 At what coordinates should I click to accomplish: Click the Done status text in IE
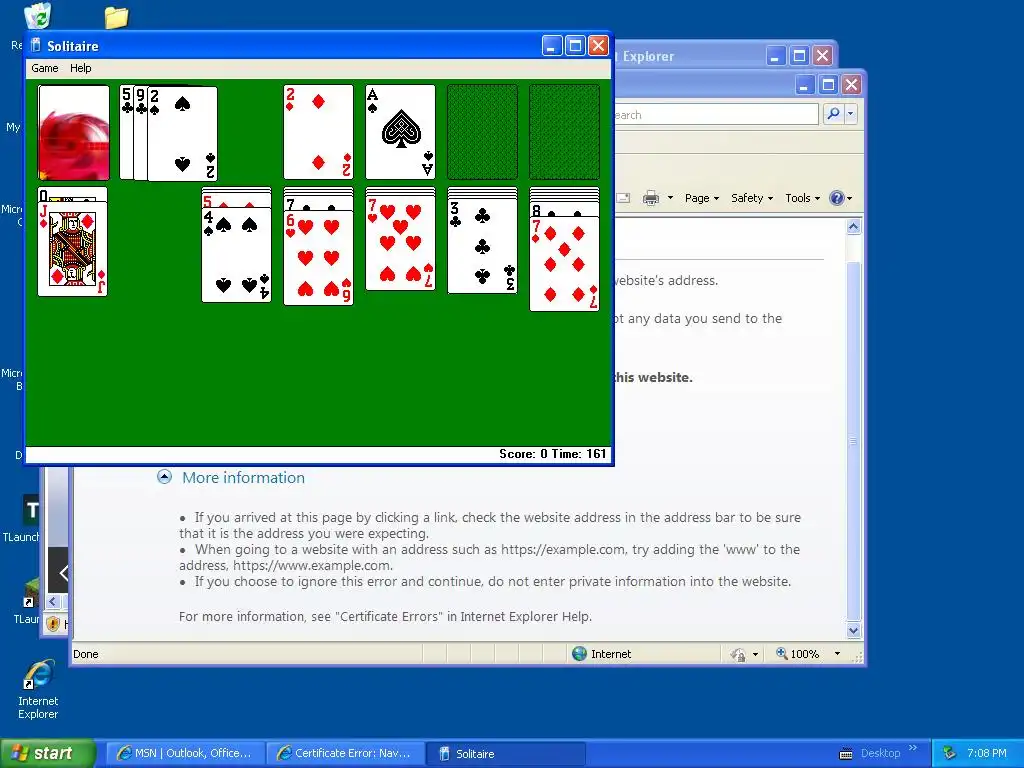click(x=86, y=654)
